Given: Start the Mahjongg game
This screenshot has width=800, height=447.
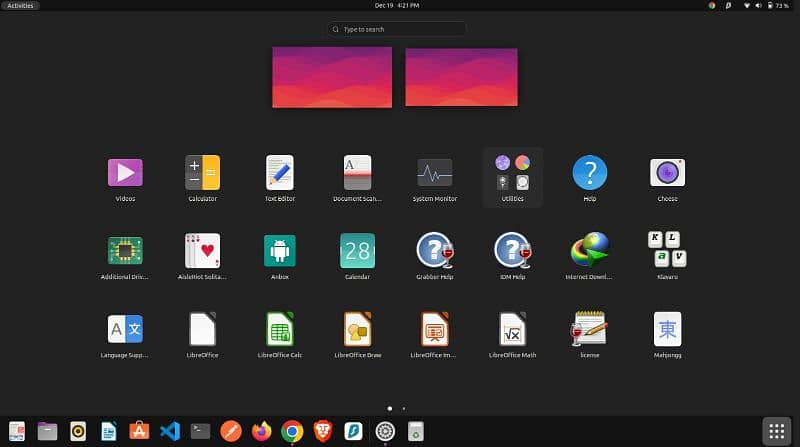Looking at the screenshot, I should [x=667, y=329].
